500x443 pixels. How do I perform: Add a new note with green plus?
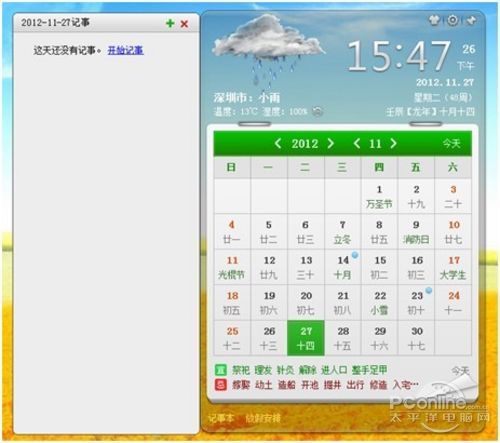click(x=170, y=24)
